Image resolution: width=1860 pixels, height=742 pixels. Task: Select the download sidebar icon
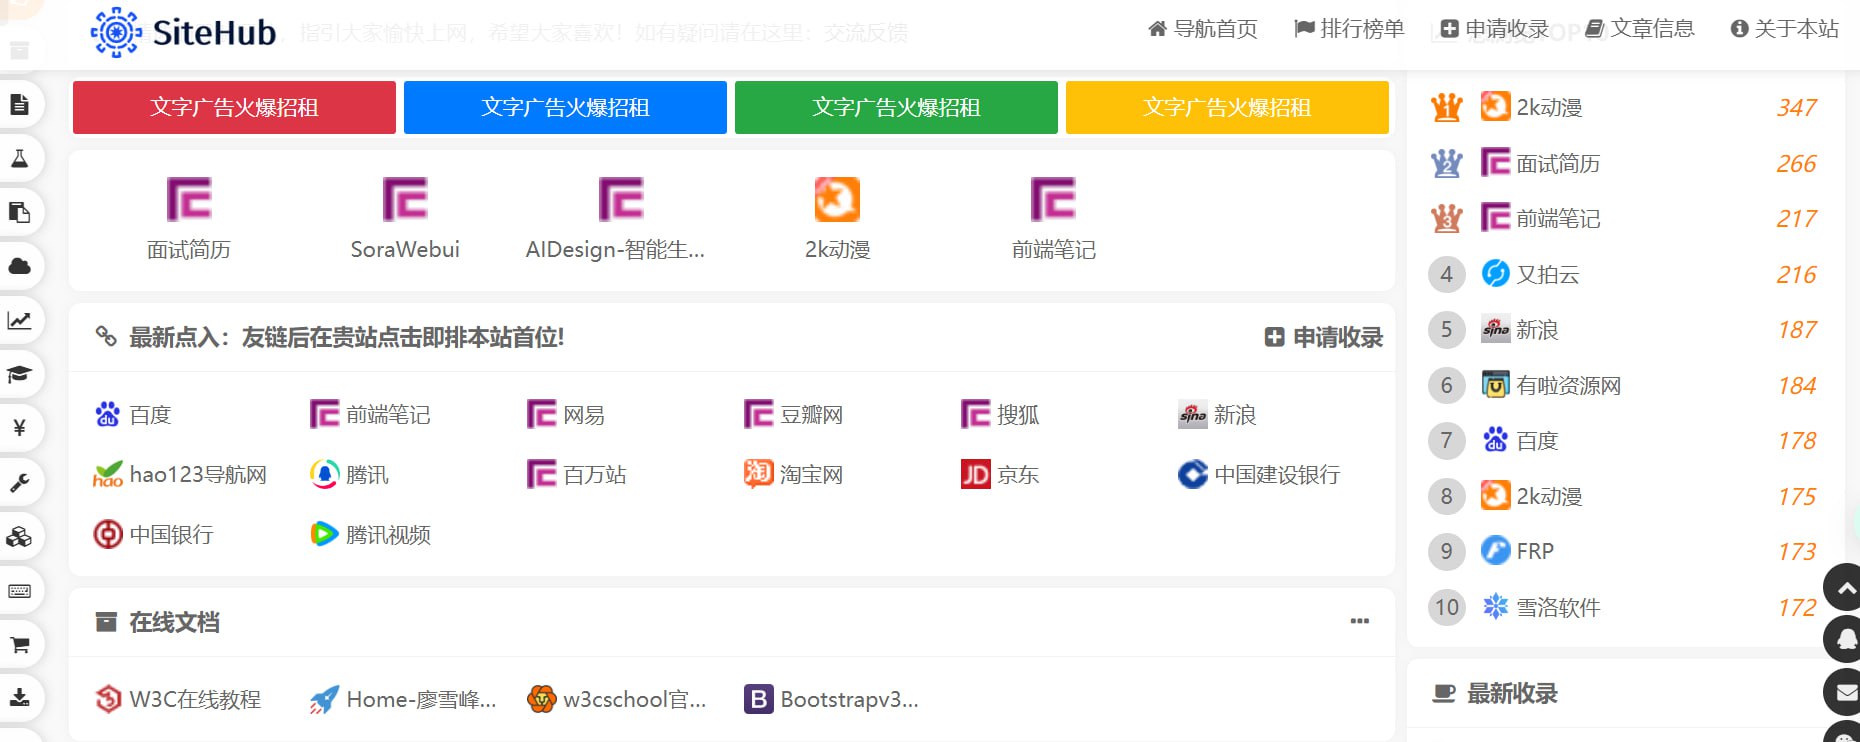pos(19,697)
